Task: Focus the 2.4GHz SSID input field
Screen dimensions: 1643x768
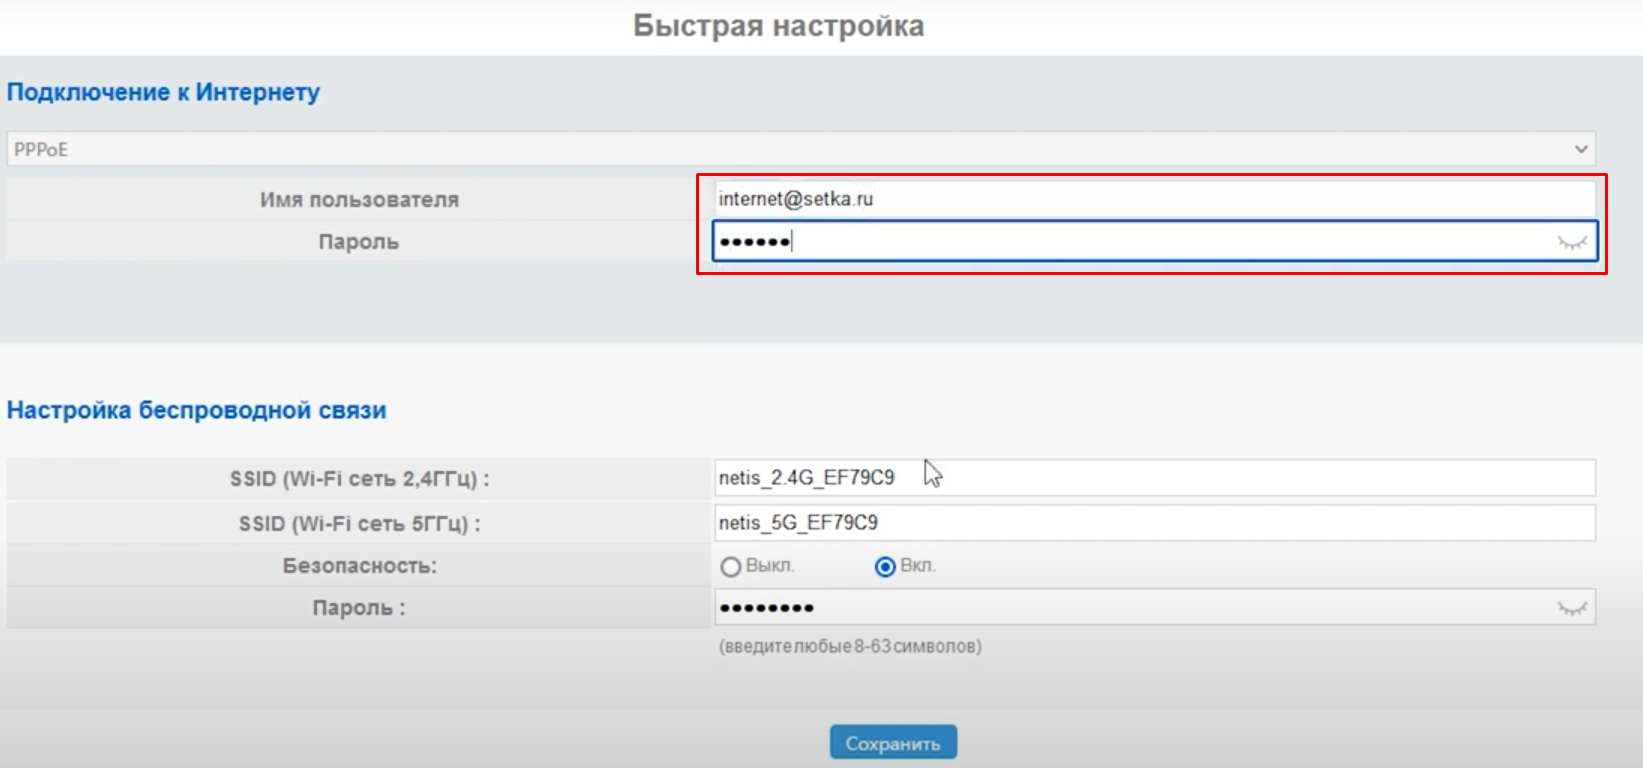Action: click(x=1155, y=478)
